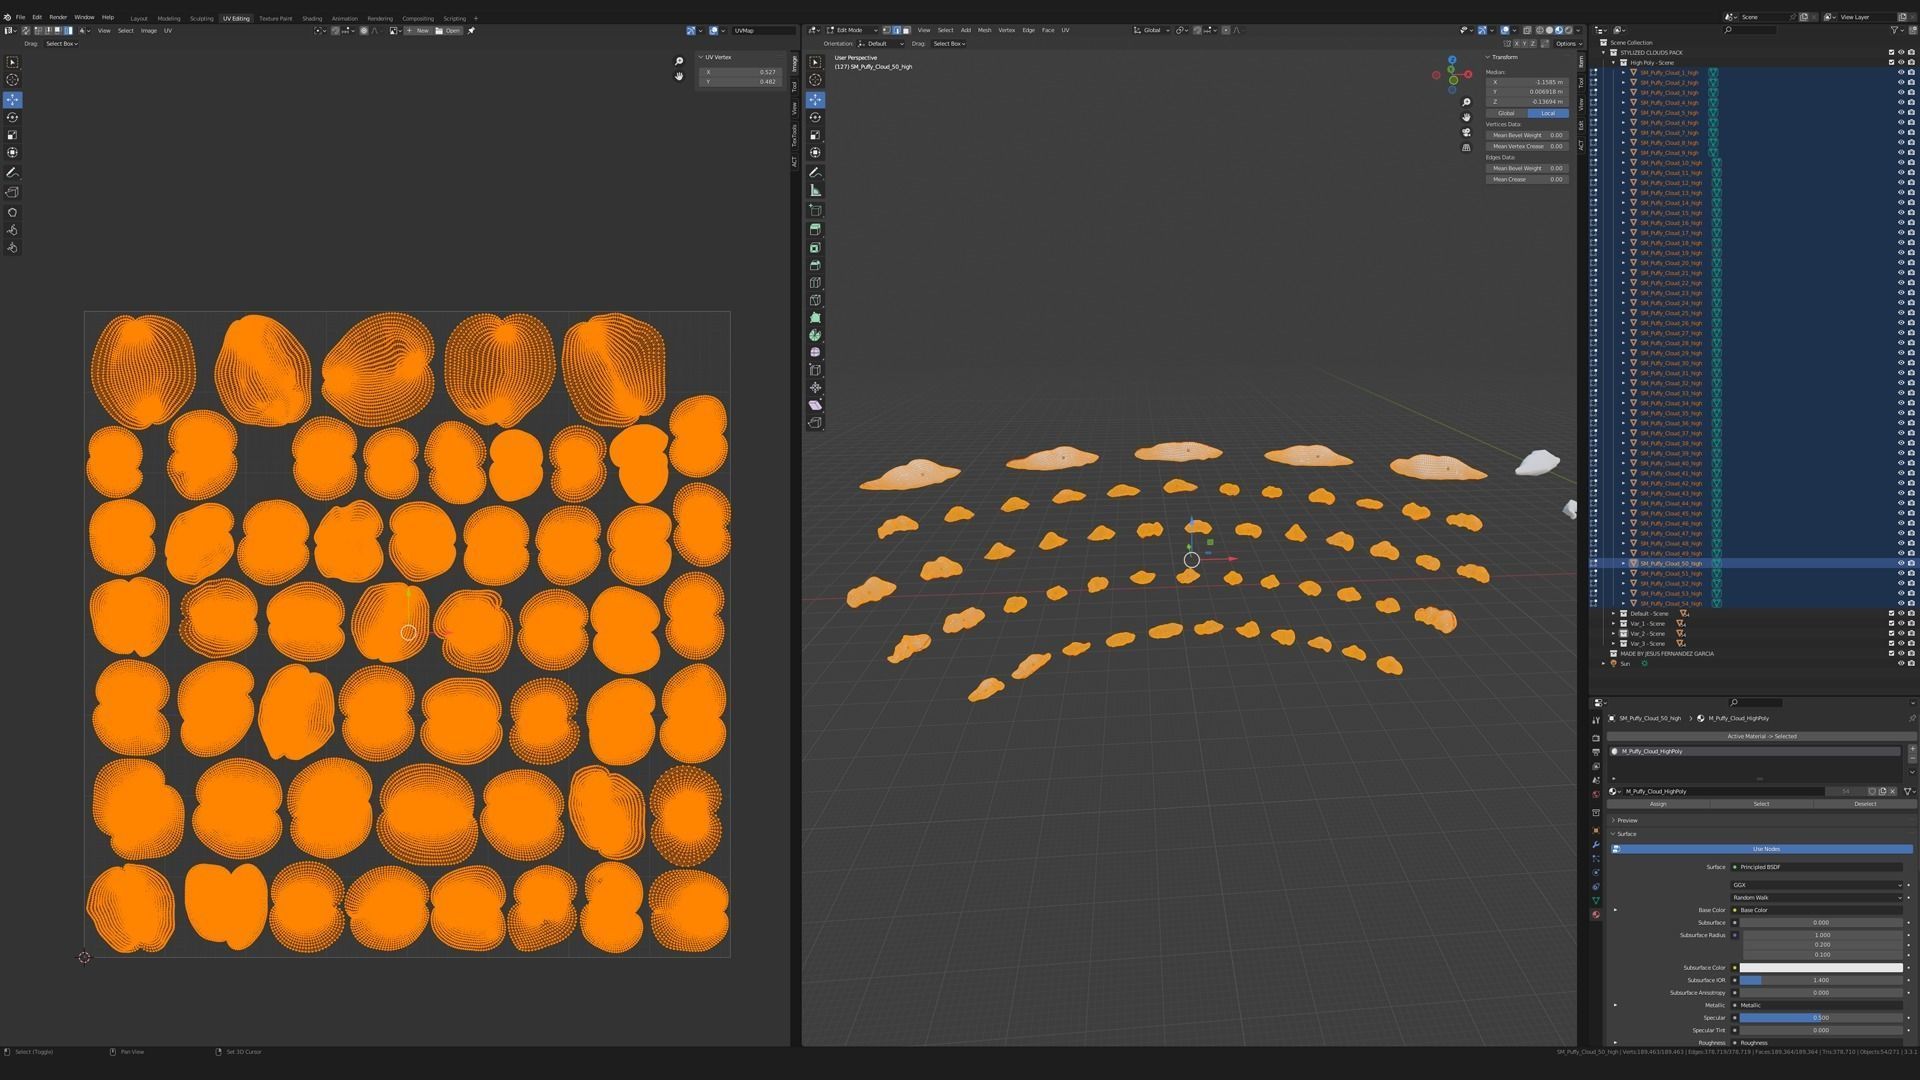
Task: Click the Subsurface Color white swatch
Action: pyautogui.click(x=1820, y=968)
